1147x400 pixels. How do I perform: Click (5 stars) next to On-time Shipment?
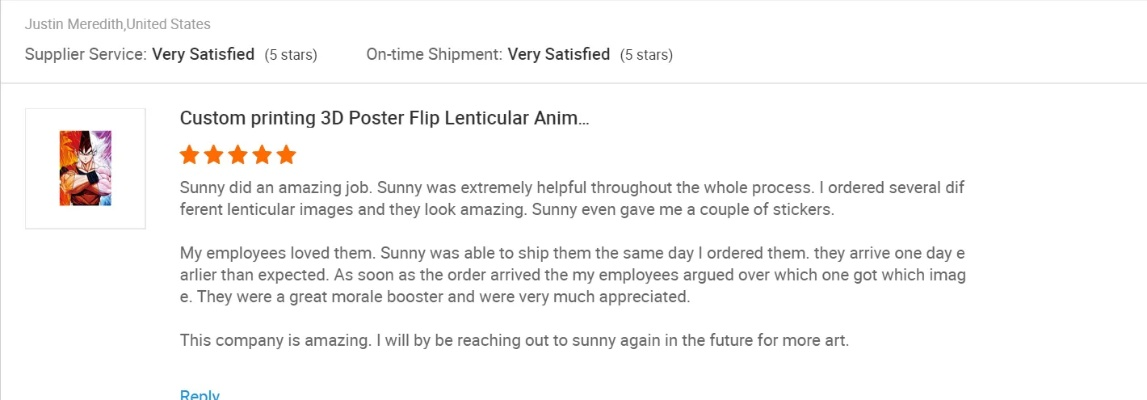pyautogui.click(x=646, y=55)
